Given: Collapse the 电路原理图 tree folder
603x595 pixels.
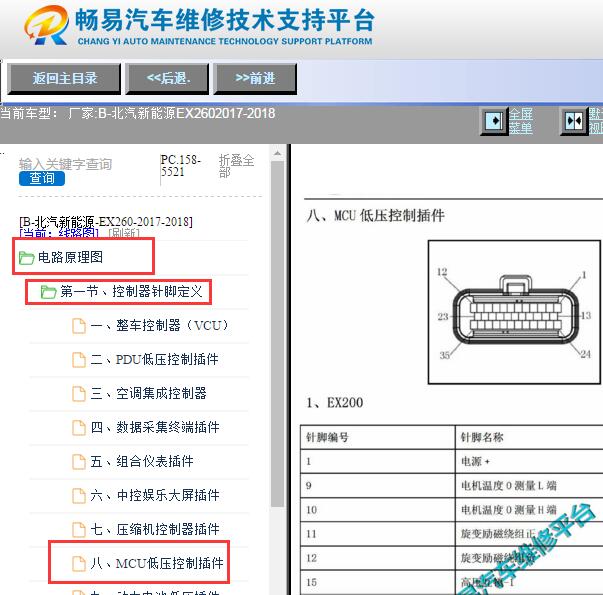Looking at the screenshot, I should point(70,257).
